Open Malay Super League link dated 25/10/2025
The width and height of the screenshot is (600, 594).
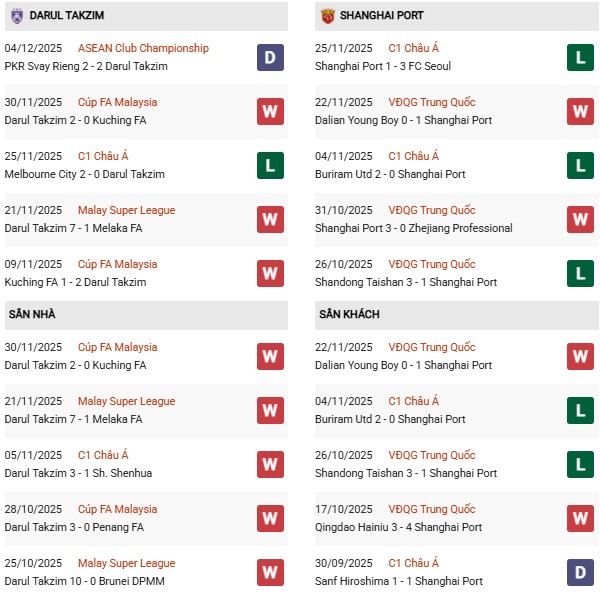(126, 563)
